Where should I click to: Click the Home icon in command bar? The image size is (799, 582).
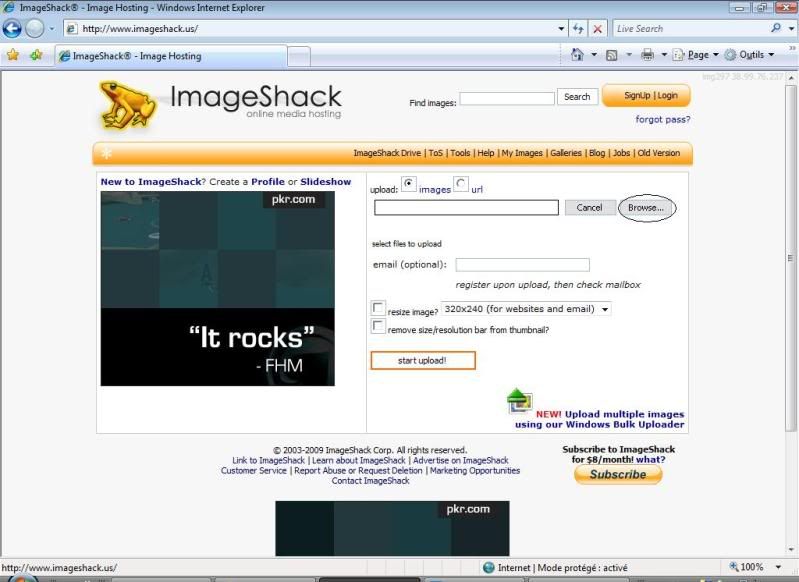577,55
